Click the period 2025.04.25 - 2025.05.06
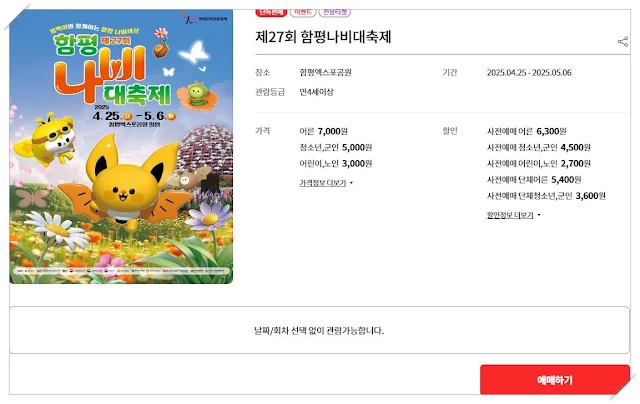Screen dimensions: 640x404 [529, 73]
